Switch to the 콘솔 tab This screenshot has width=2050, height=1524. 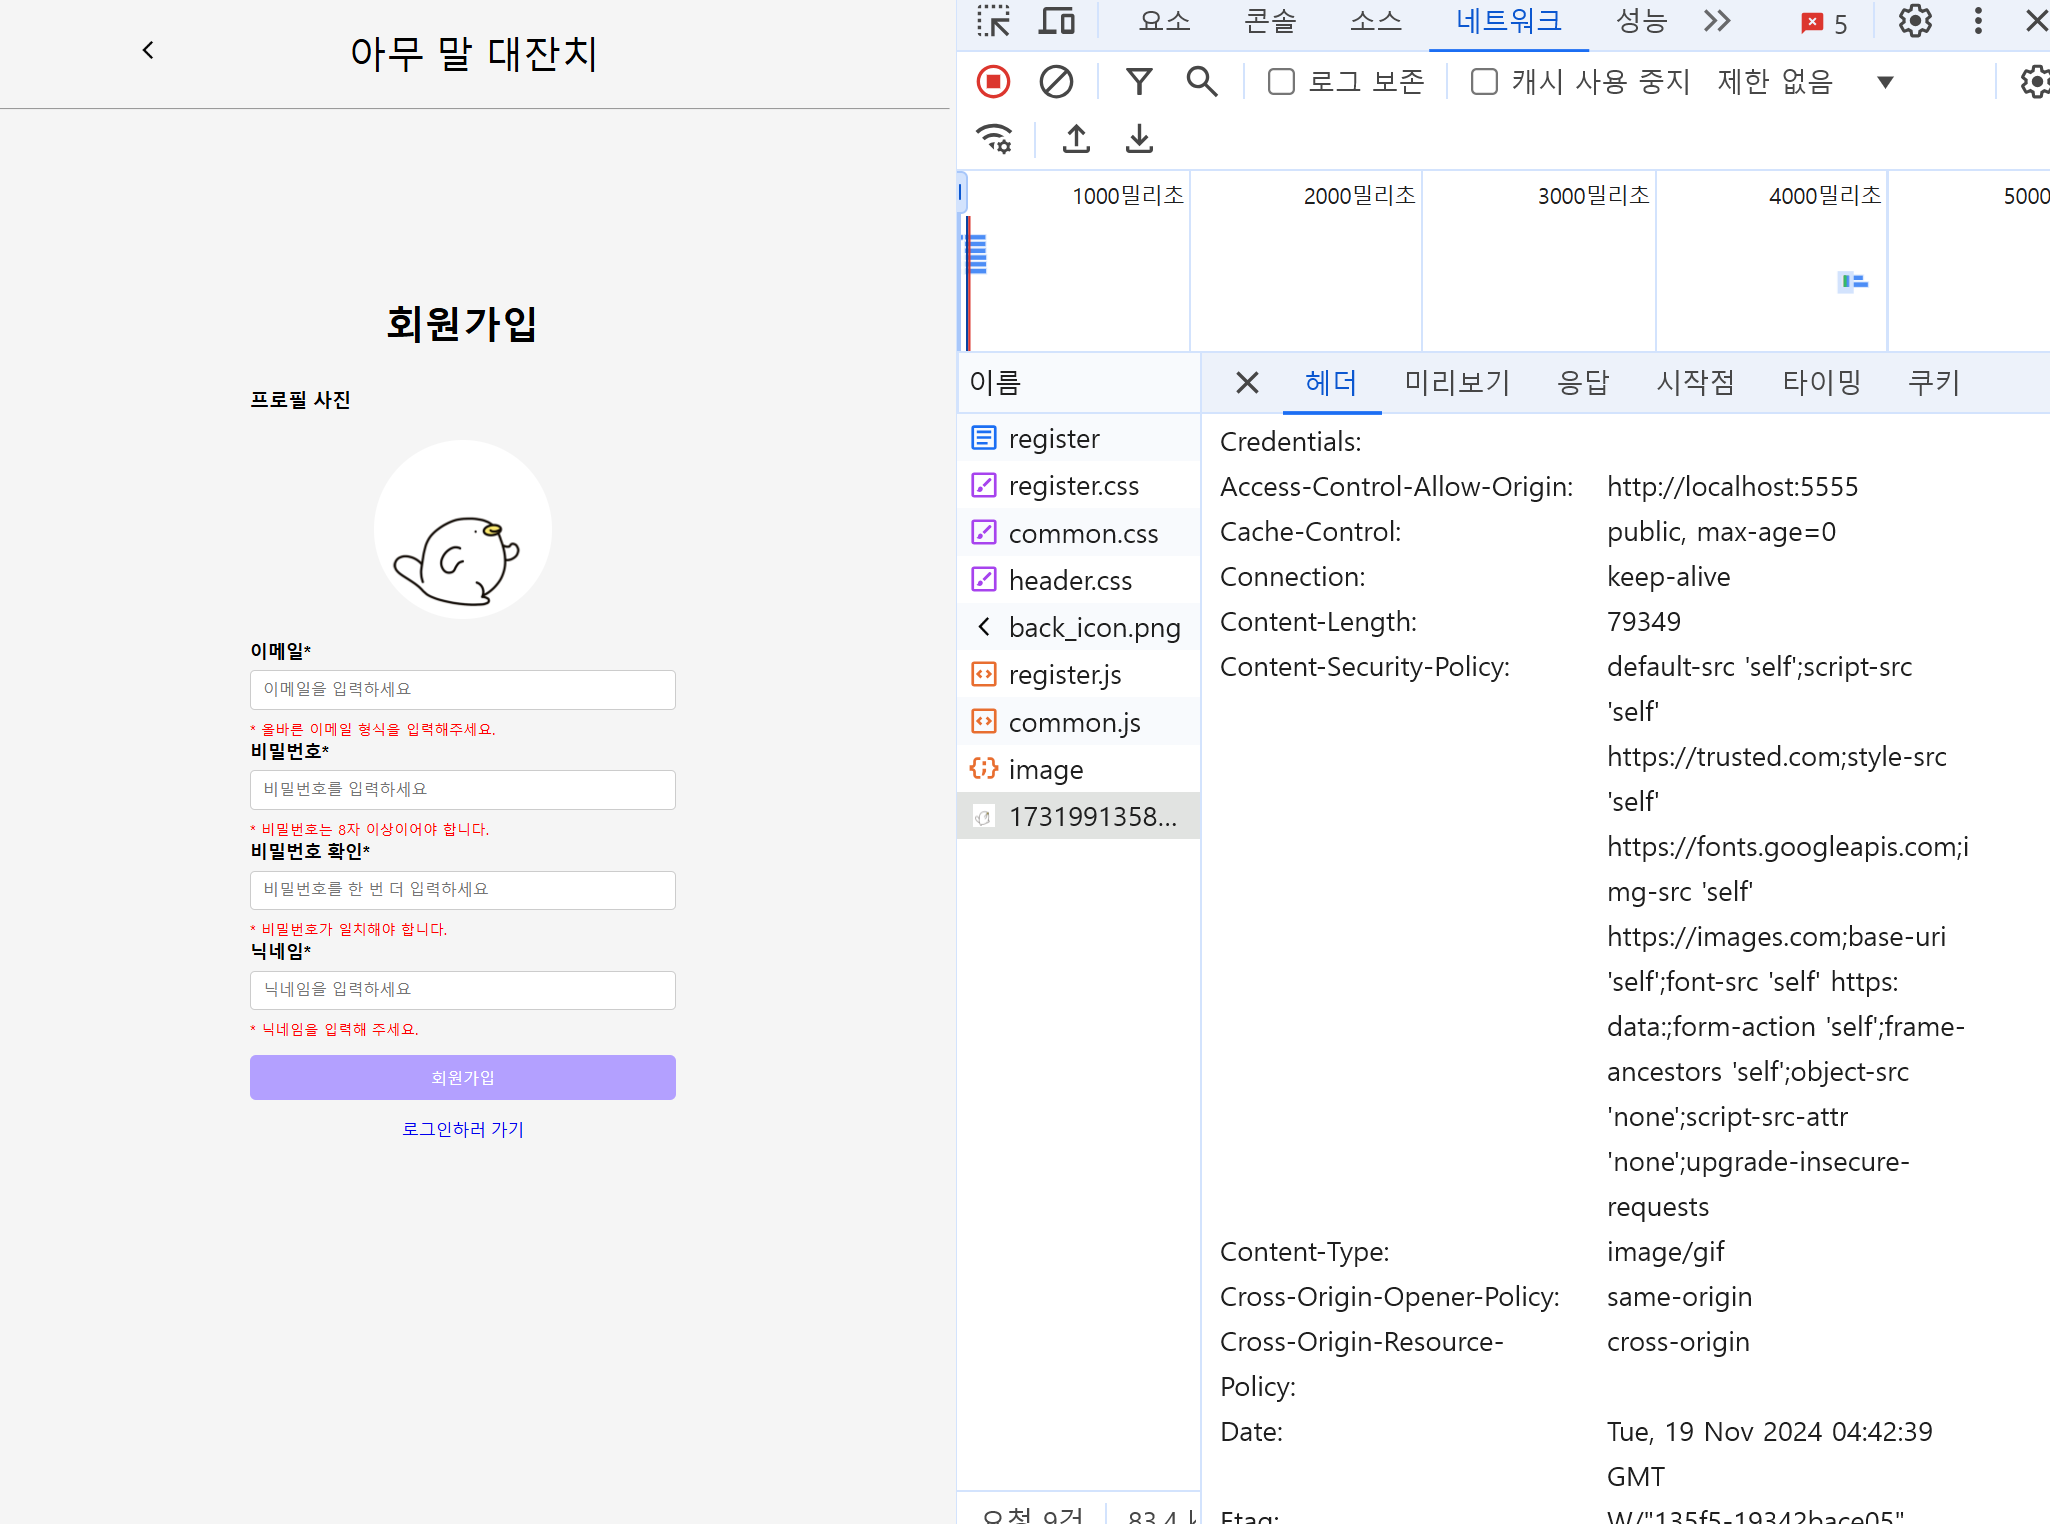[1270, 21]
